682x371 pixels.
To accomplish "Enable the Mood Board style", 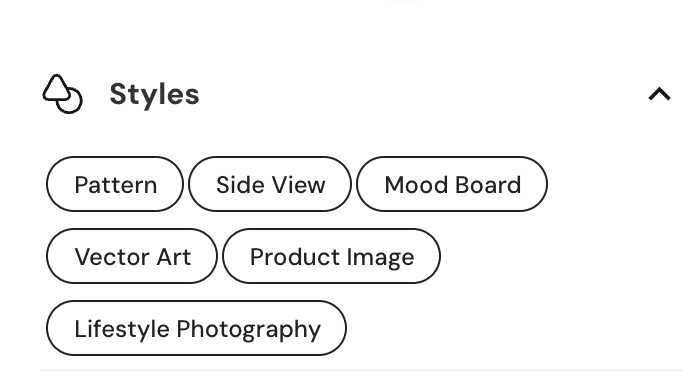I will pos(452,184).
